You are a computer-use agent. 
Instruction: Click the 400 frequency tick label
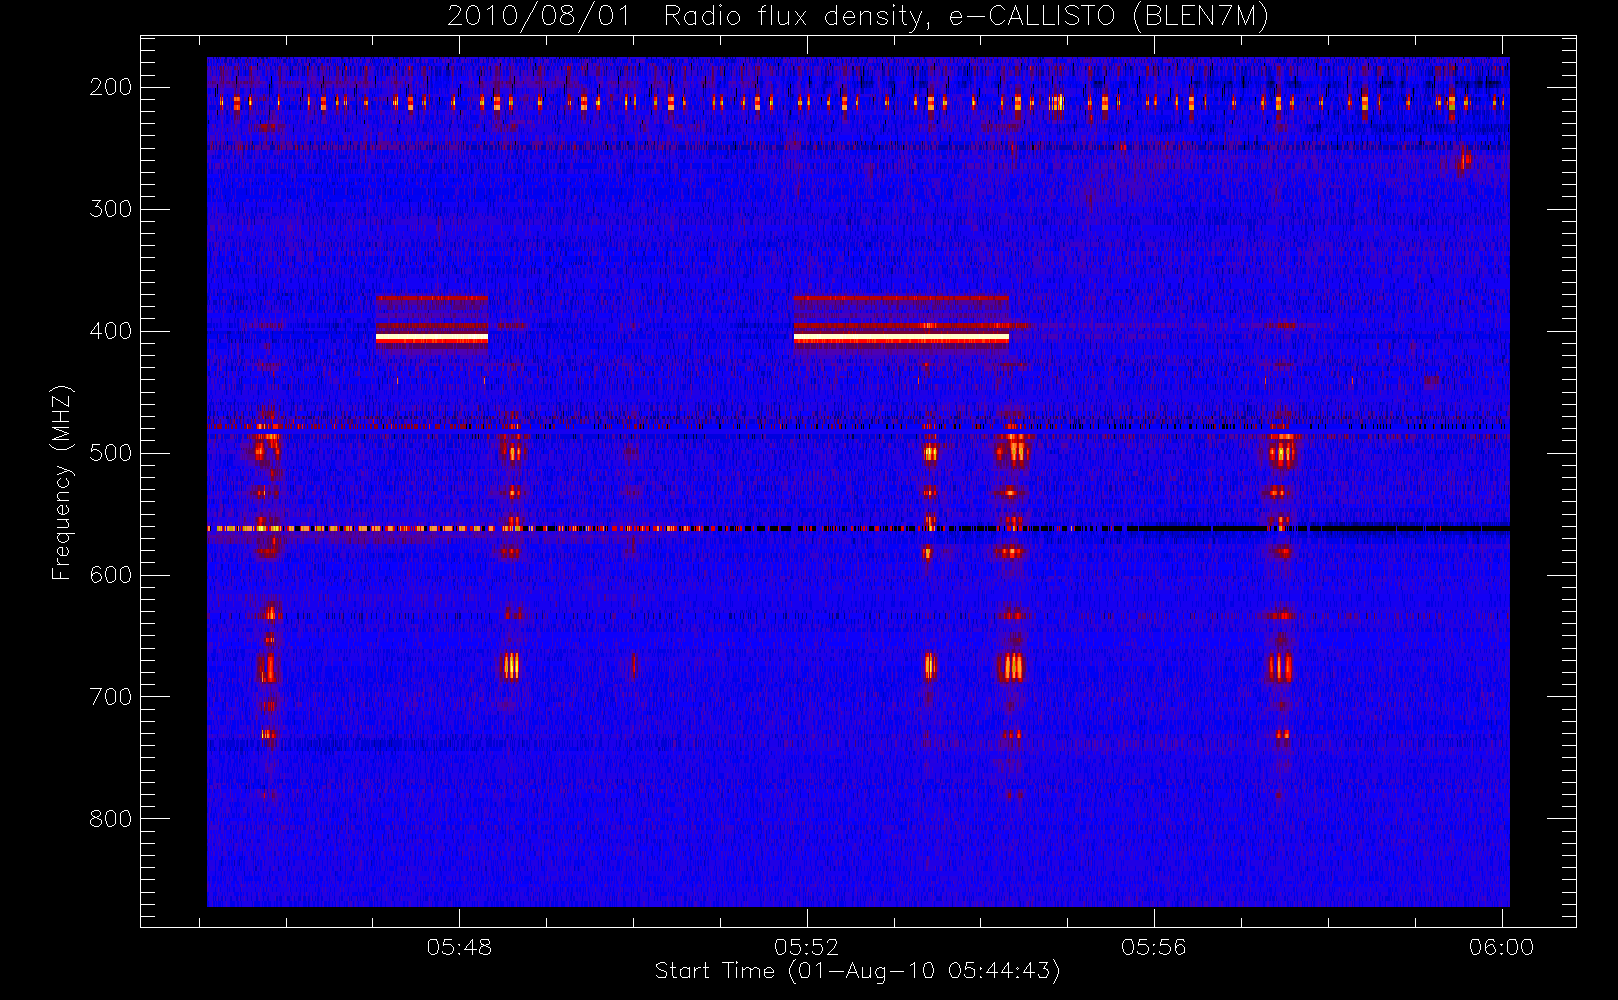[110, 331]
